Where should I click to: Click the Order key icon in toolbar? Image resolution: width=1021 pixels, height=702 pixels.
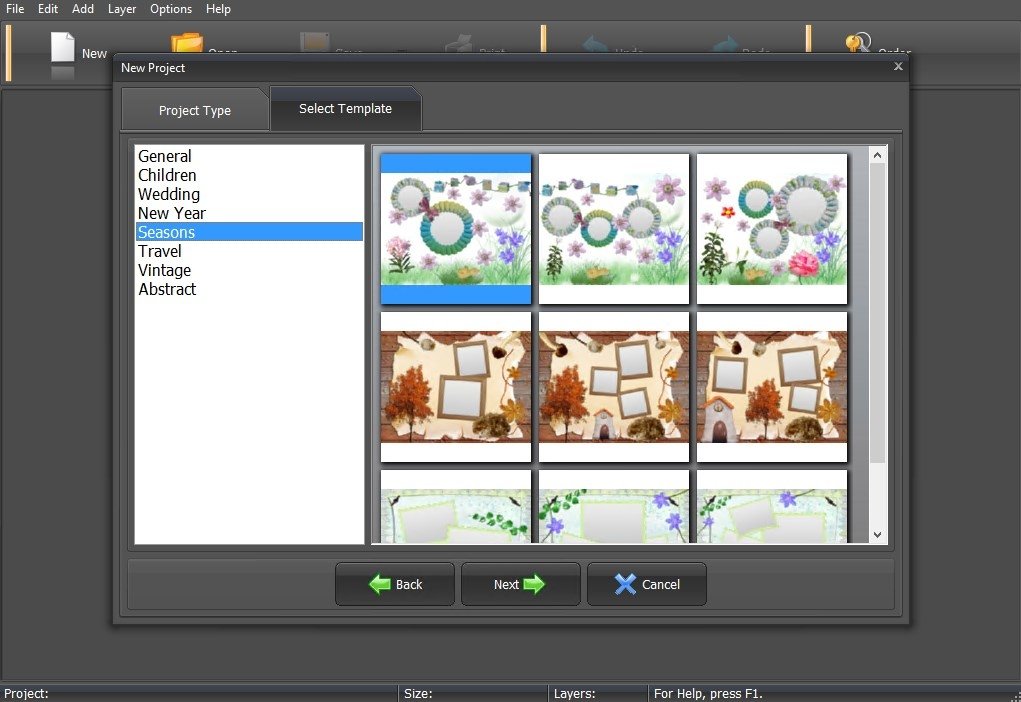(858, 42)
